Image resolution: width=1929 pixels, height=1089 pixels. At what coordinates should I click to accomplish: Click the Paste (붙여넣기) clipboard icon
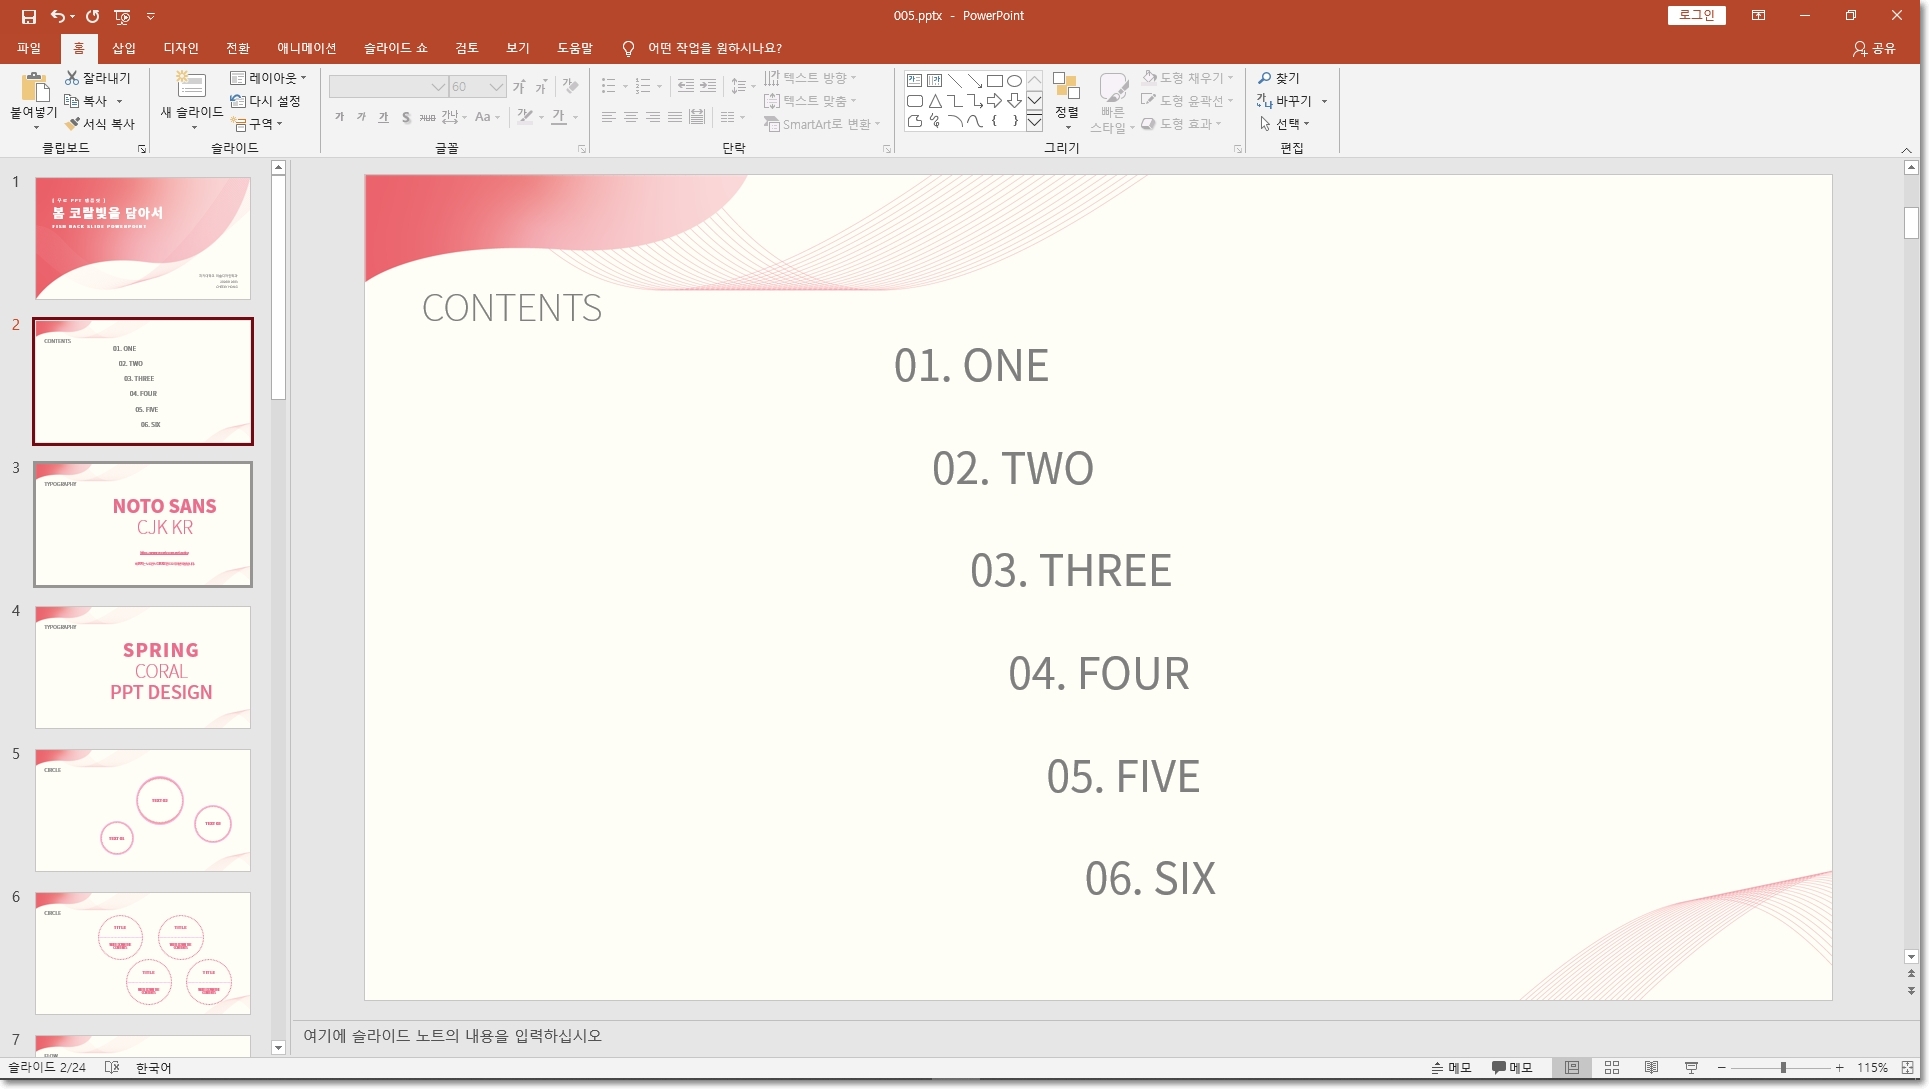pos(34,88)
